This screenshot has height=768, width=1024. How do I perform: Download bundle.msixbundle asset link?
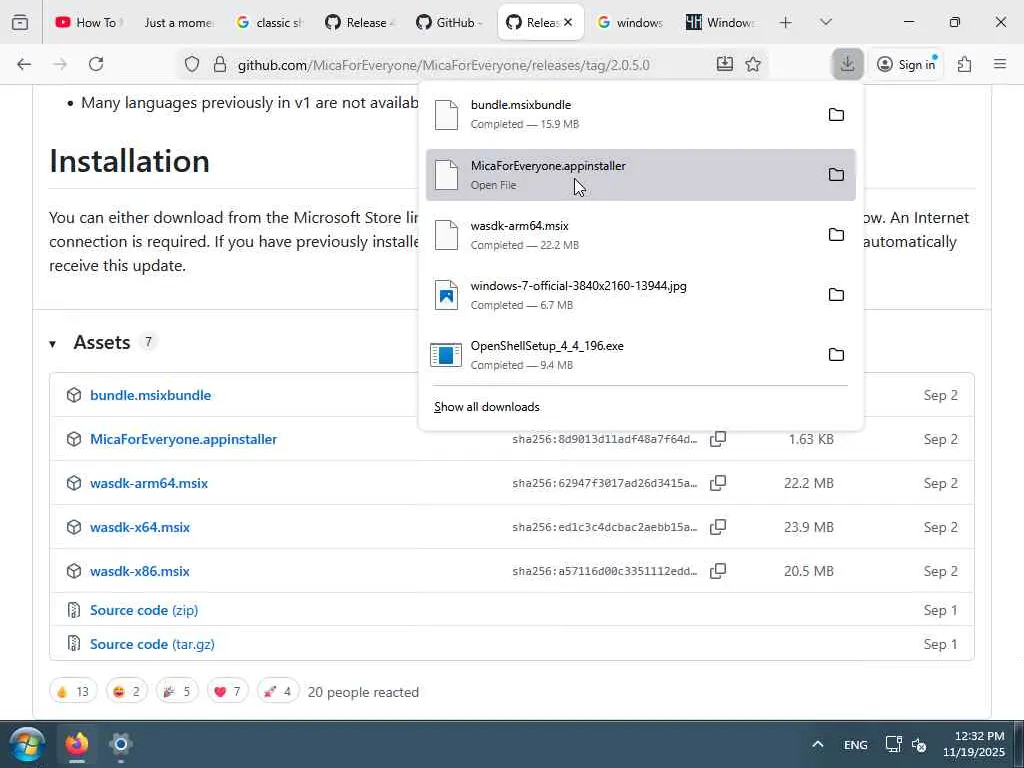click(x=150, y=395)
